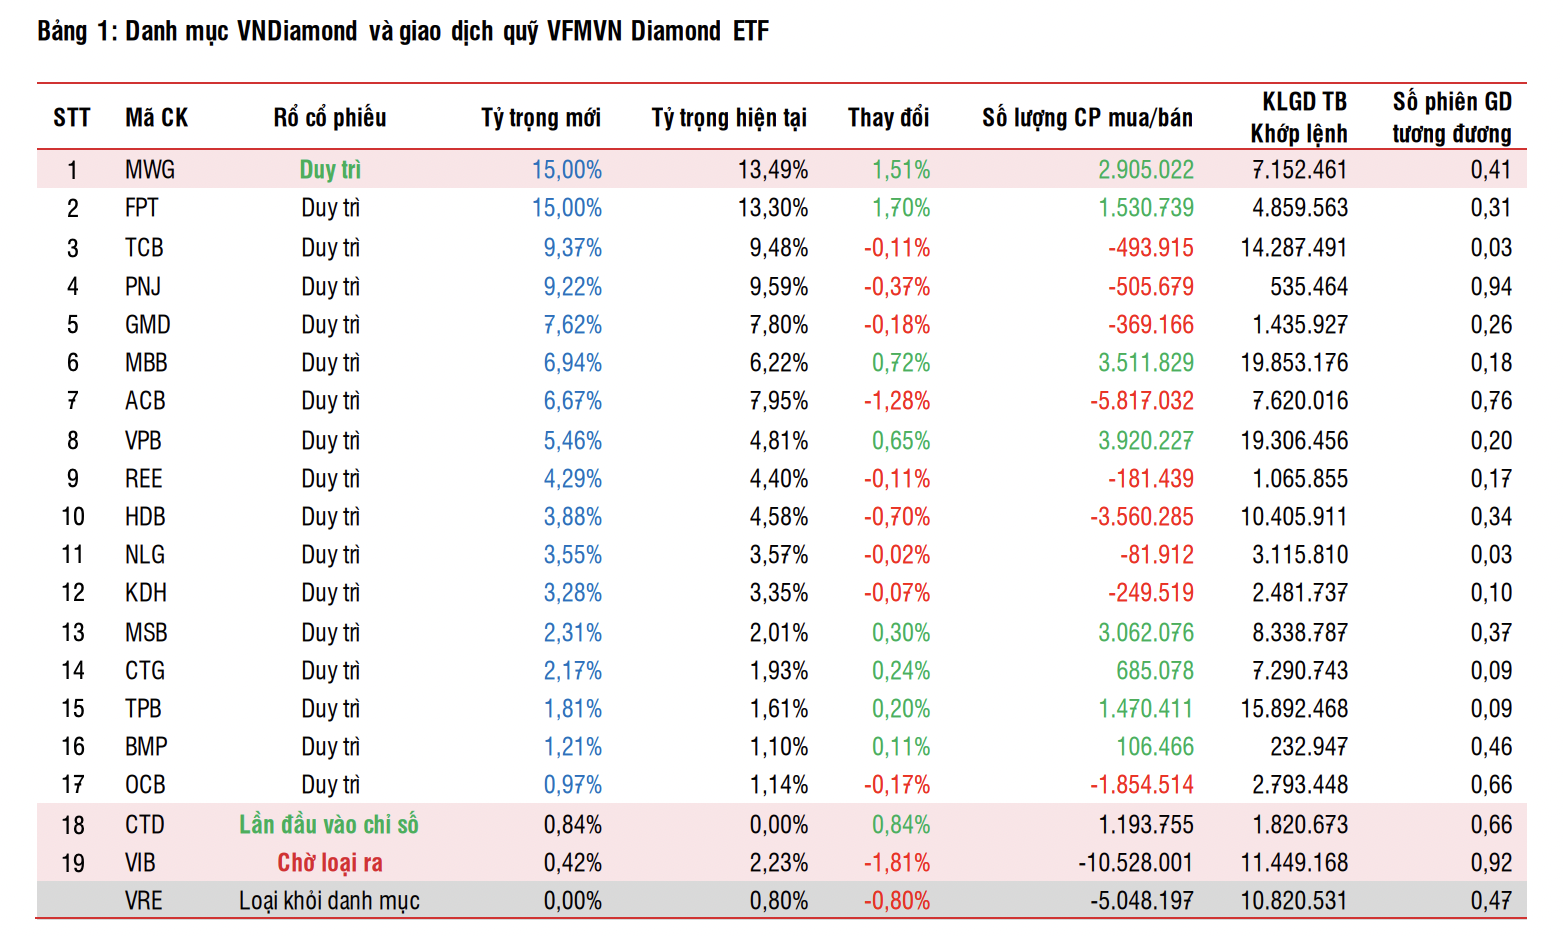Click the 'Rổ cổ phiếu' column header

coord(330,118)
